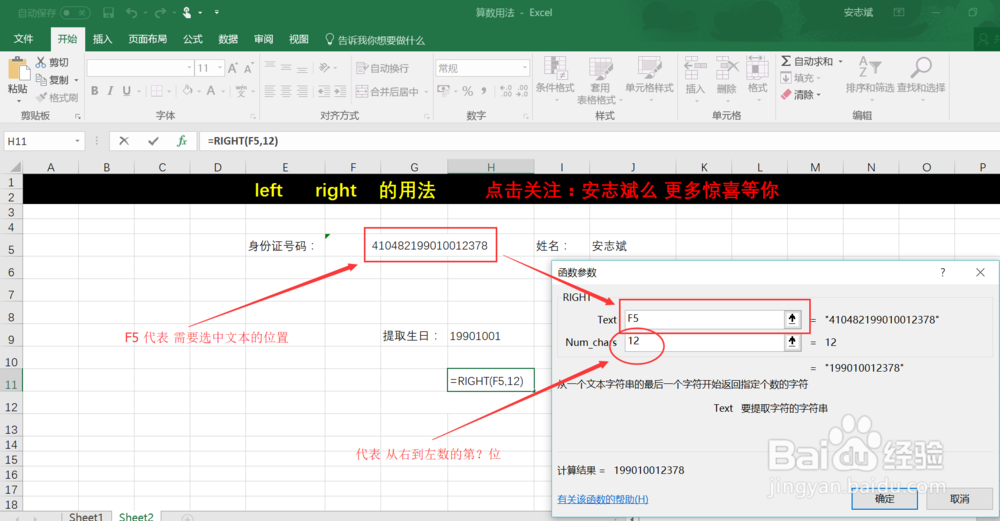This screenshot has height=521, width=1000.
Task: Switch to the 页面布局 ribbon tab
Action: tap(147, 40)
